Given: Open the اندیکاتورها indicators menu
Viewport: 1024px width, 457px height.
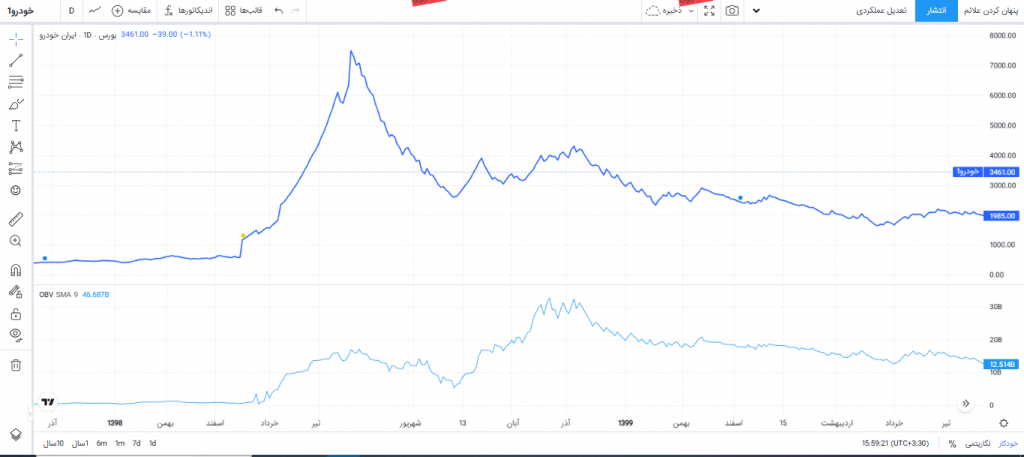Looking at the screenshot, I should (187, 10).
